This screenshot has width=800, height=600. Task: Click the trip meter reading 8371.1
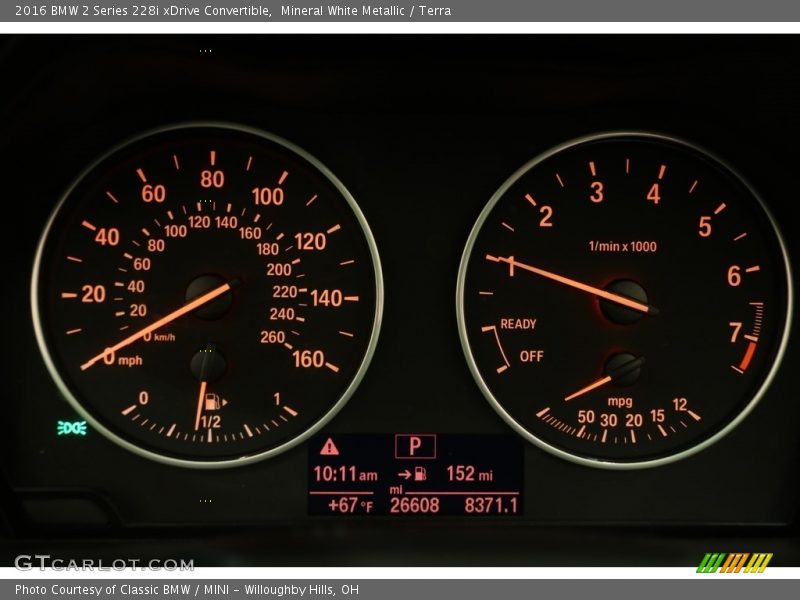pyautogui.click(x=491, y=505)
